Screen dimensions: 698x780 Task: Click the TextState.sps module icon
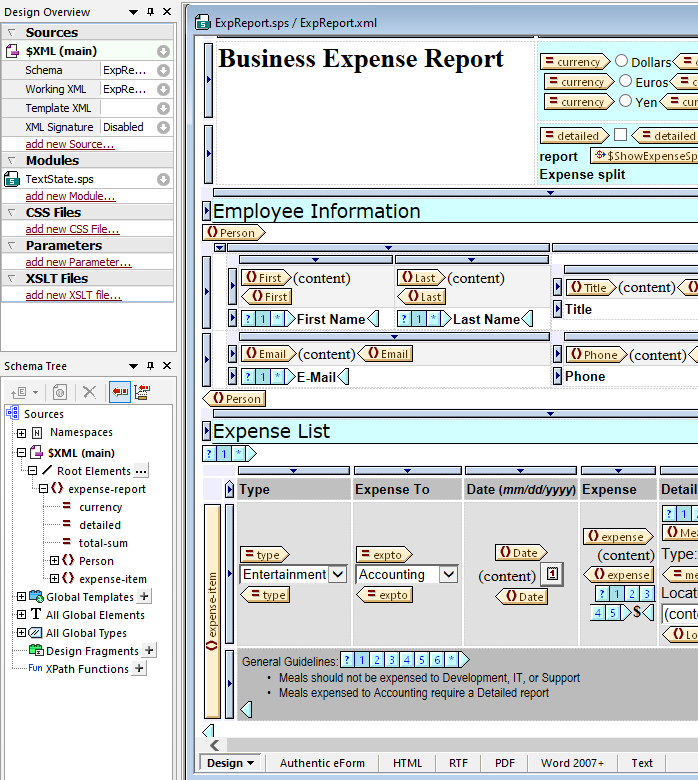tap(12, 179)
